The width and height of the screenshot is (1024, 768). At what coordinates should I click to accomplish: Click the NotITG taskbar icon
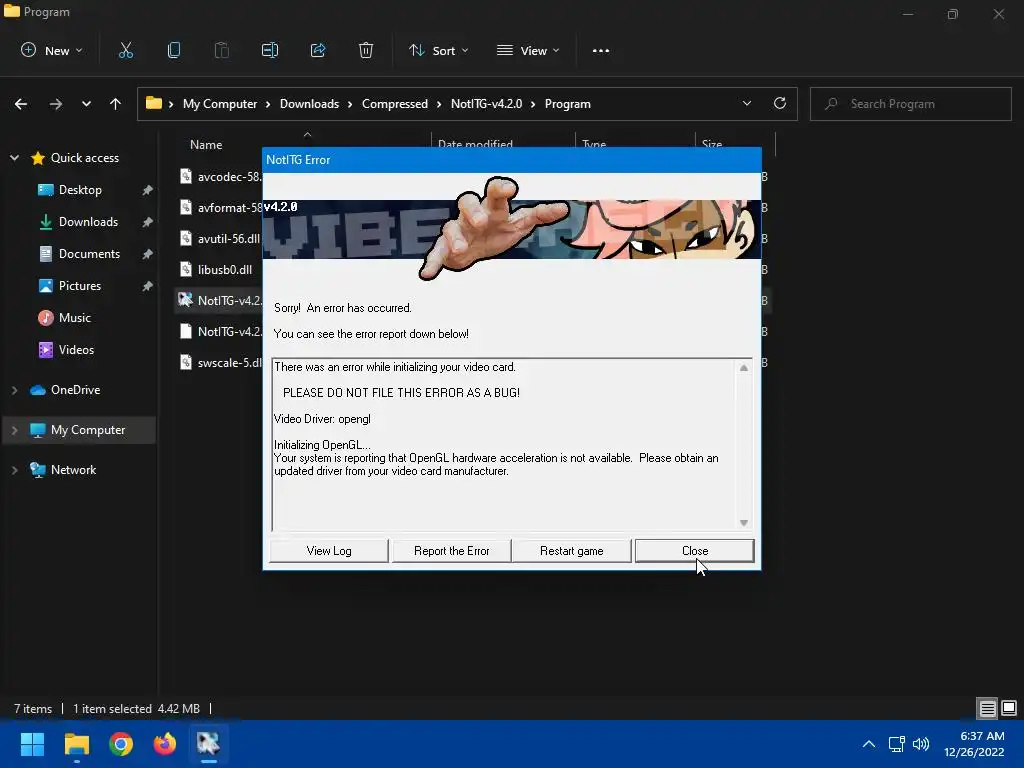tap(208, 744)
